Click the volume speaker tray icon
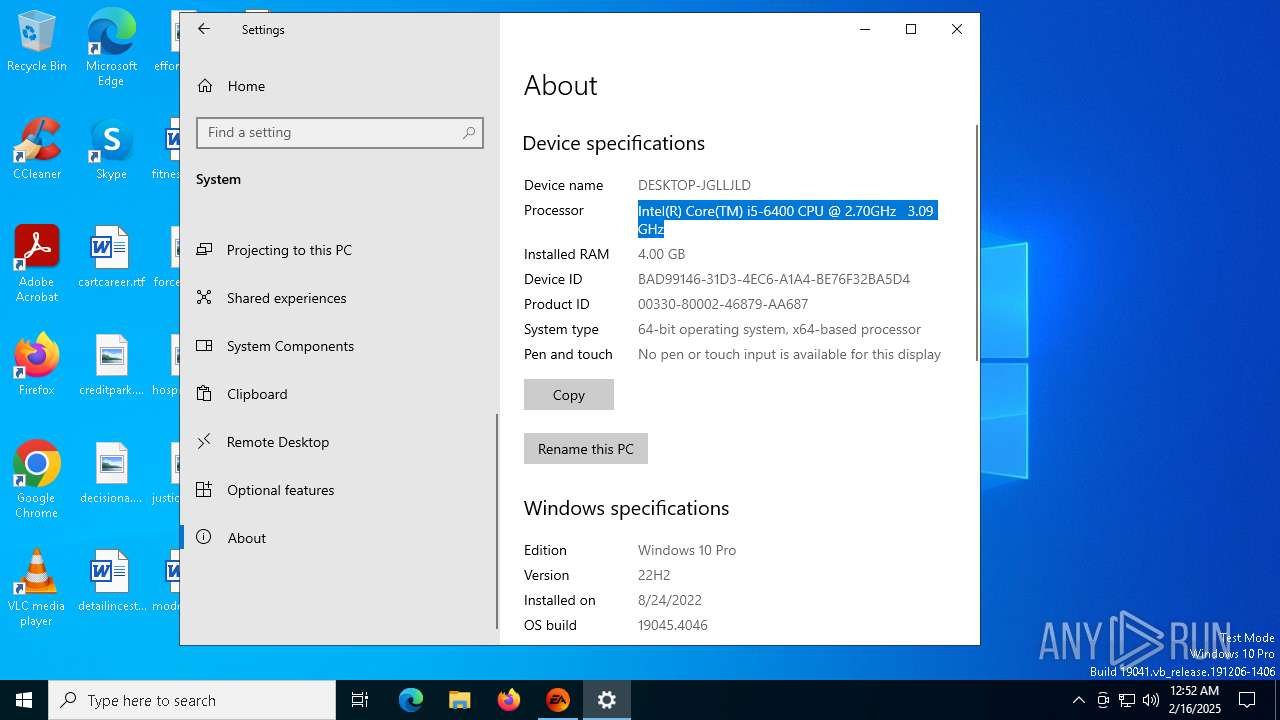This screenshot has width=1280, height=720. [1151, 700]
